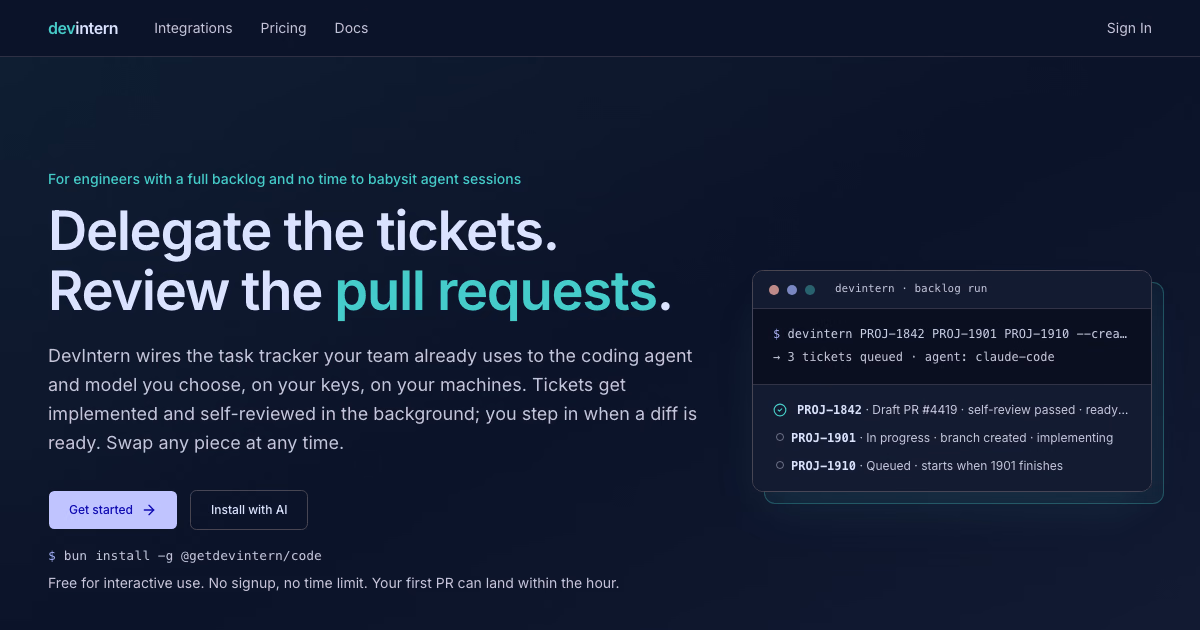The height and width of the screenshot is (630, 1200).
Task: Click the green dot in terminal header
Action: pos(810,289)
